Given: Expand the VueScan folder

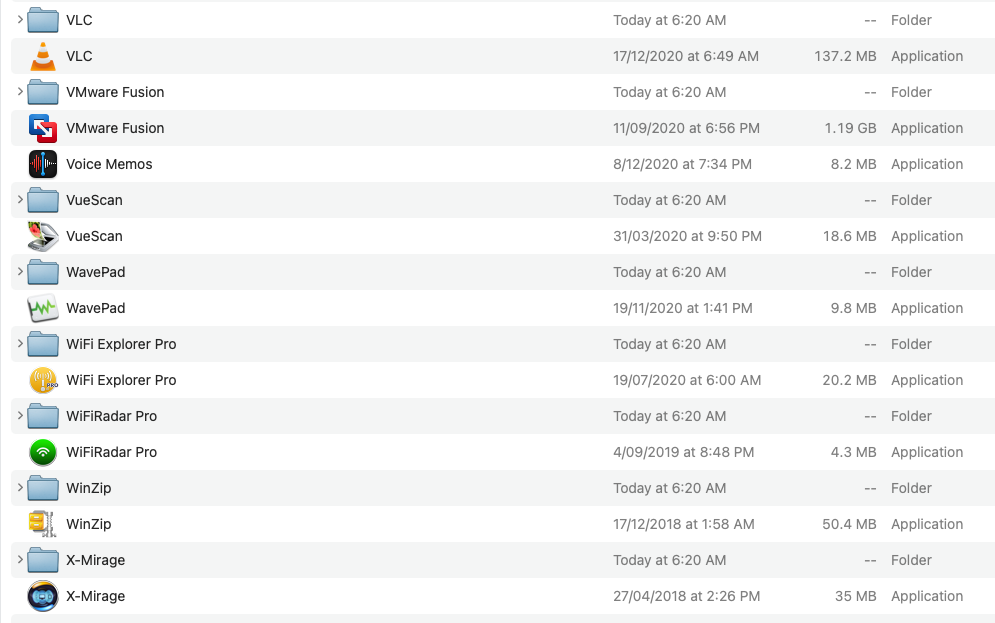Looking at the screenshot, I should coord(20,200).
